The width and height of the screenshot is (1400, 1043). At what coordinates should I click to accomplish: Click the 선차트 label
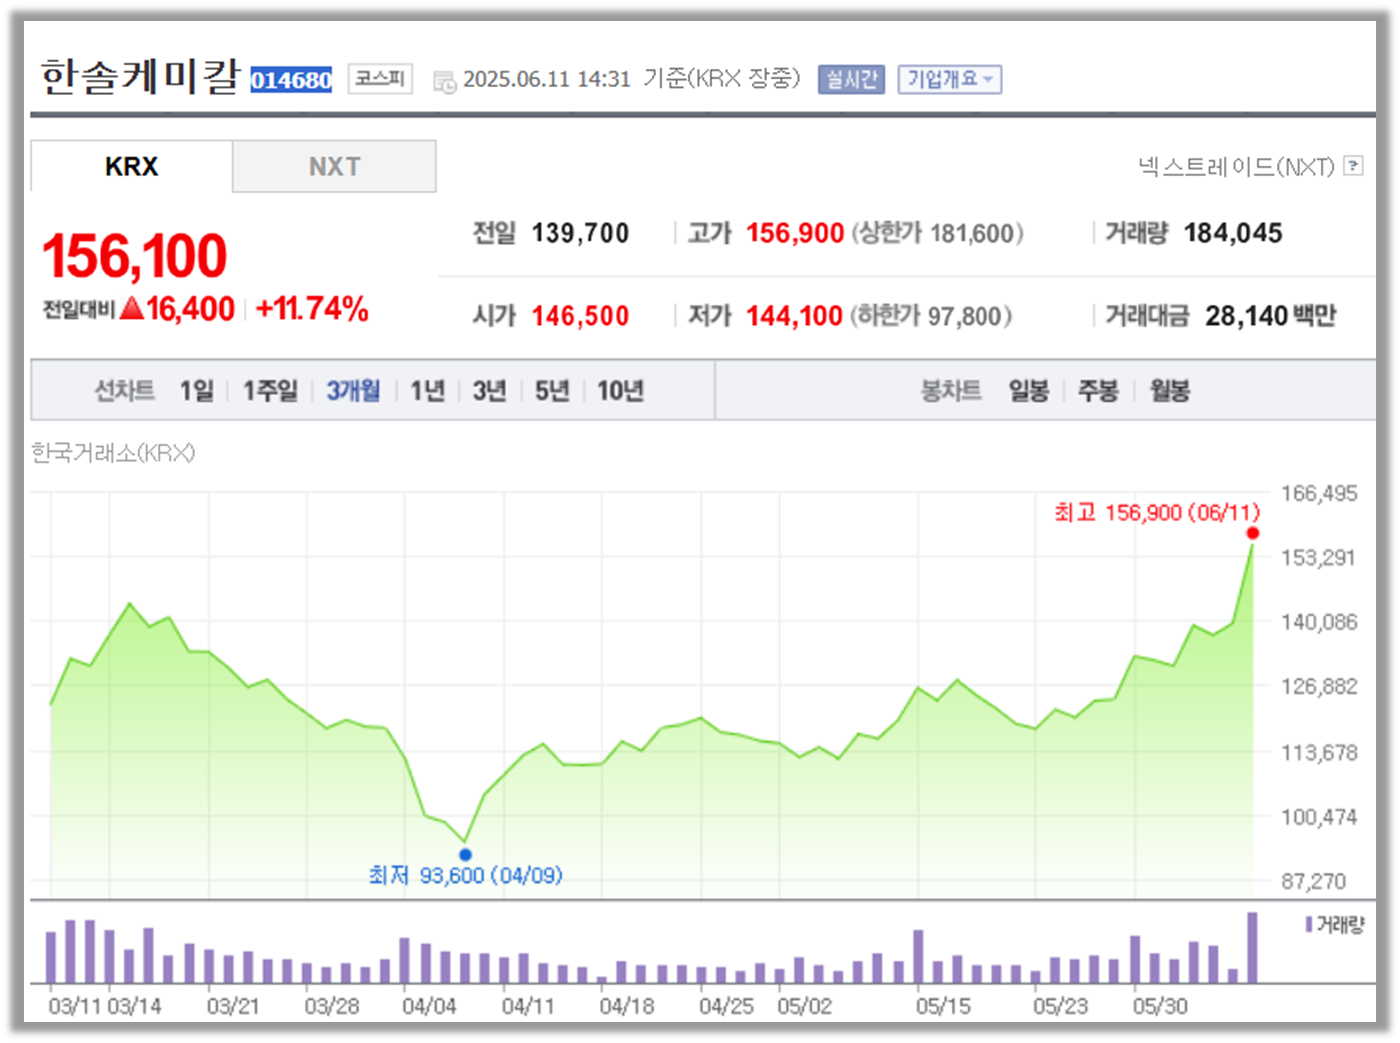(124, 390)
